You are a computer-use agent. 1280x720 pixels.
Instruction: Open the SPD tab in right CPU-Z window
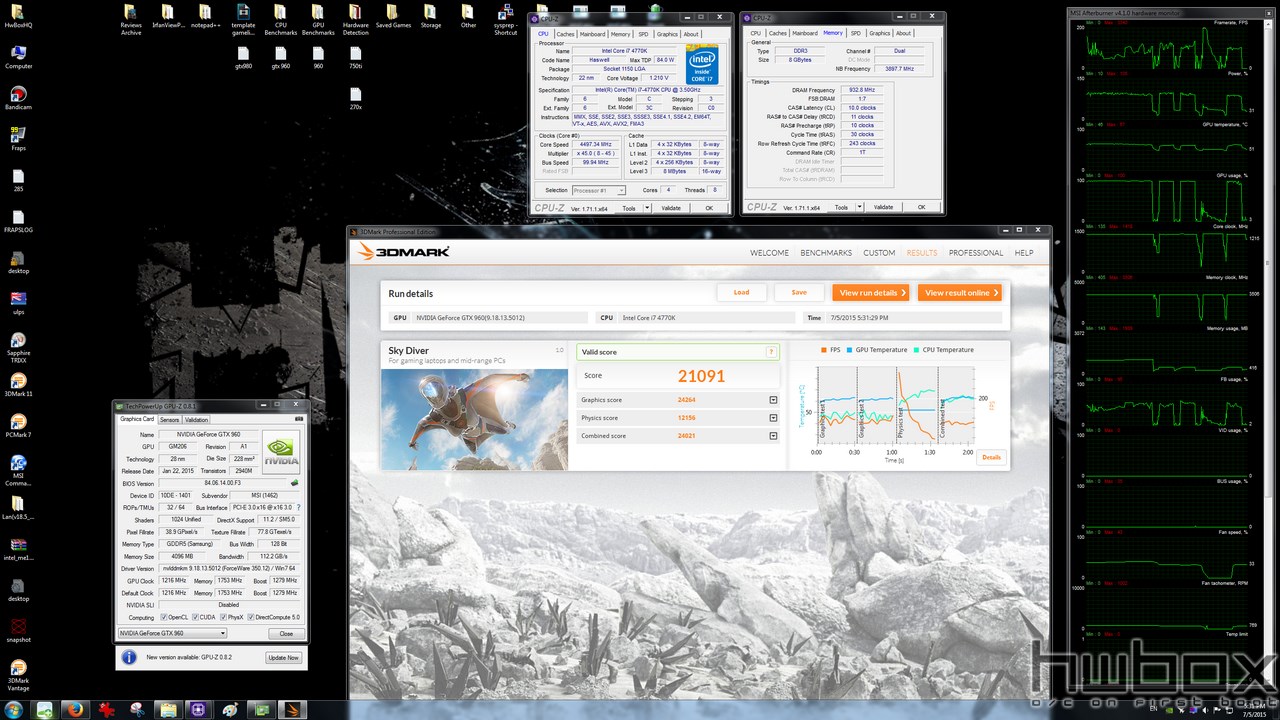point(856,33)
